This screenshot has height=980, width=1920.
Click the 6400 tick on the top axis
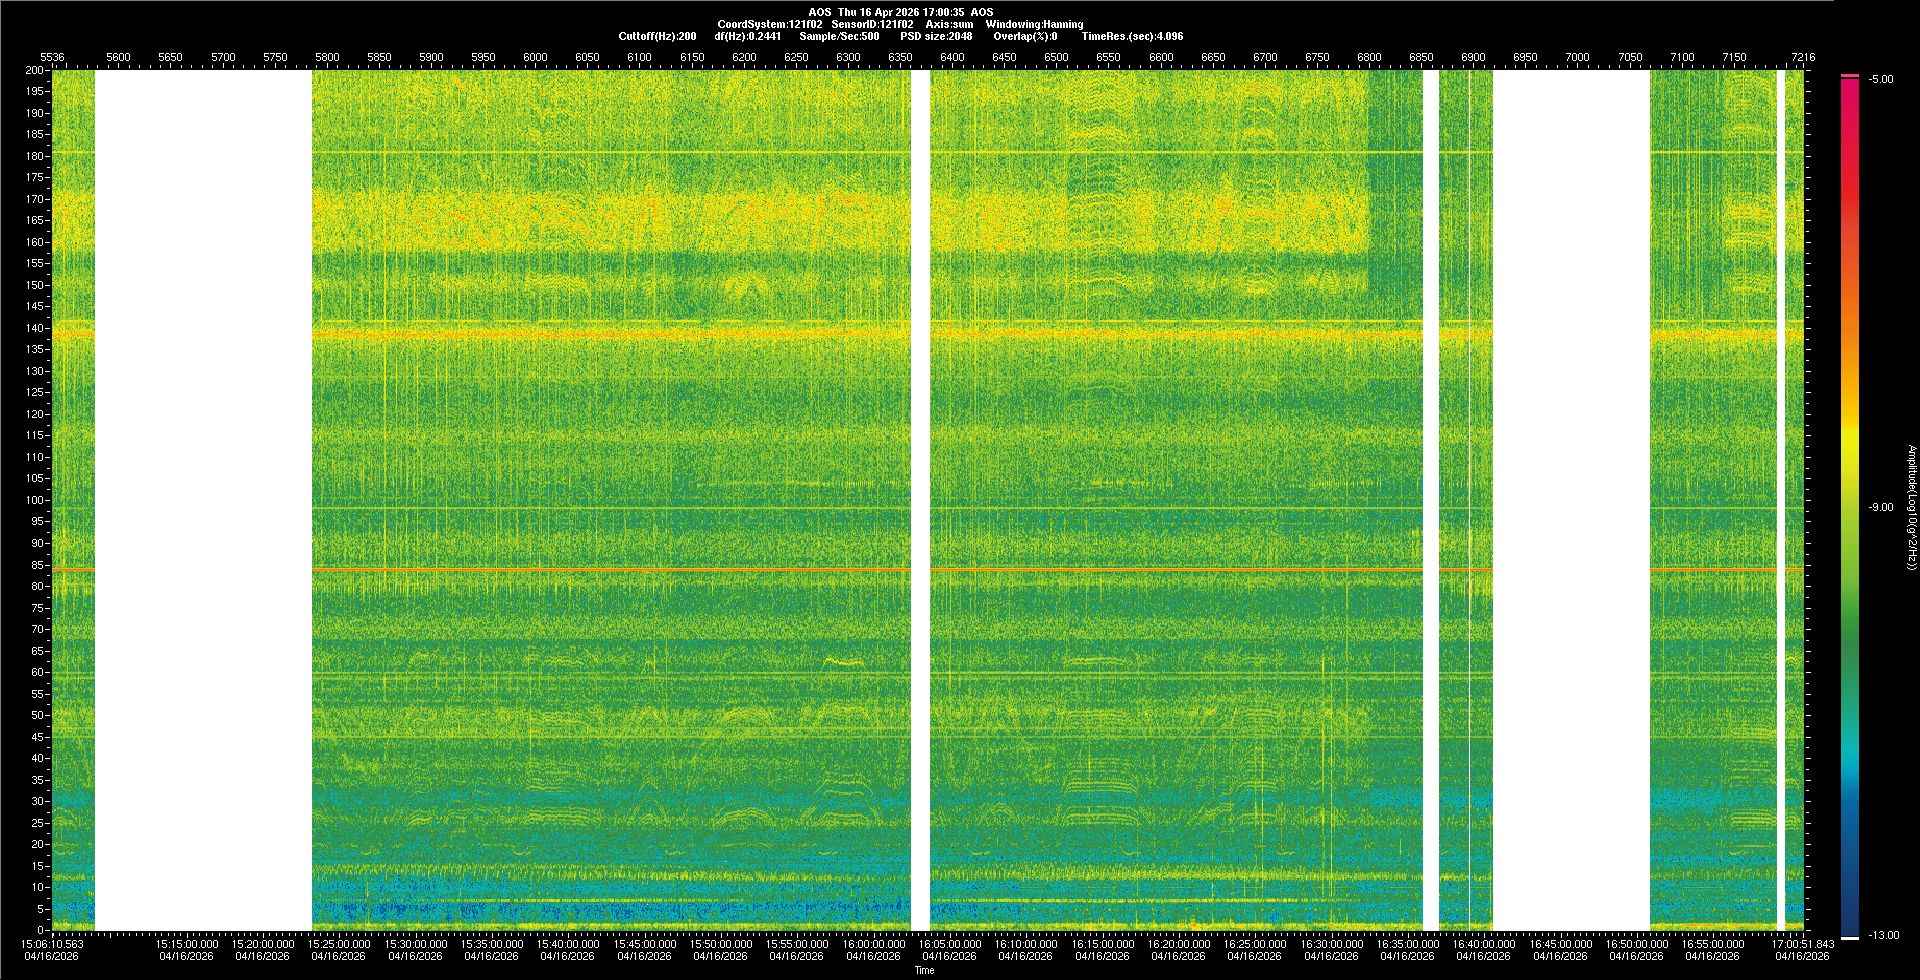952,57
